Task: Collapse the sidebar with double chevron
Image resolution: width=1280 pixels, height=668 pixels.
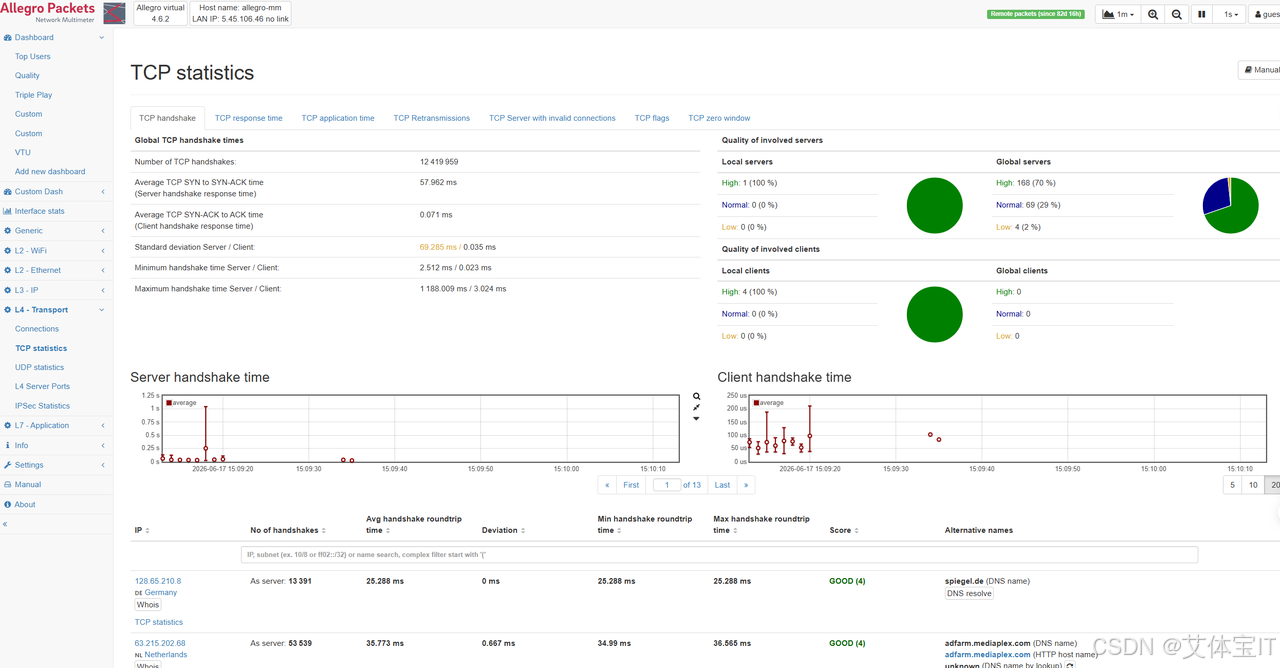Action: point(5,524)
